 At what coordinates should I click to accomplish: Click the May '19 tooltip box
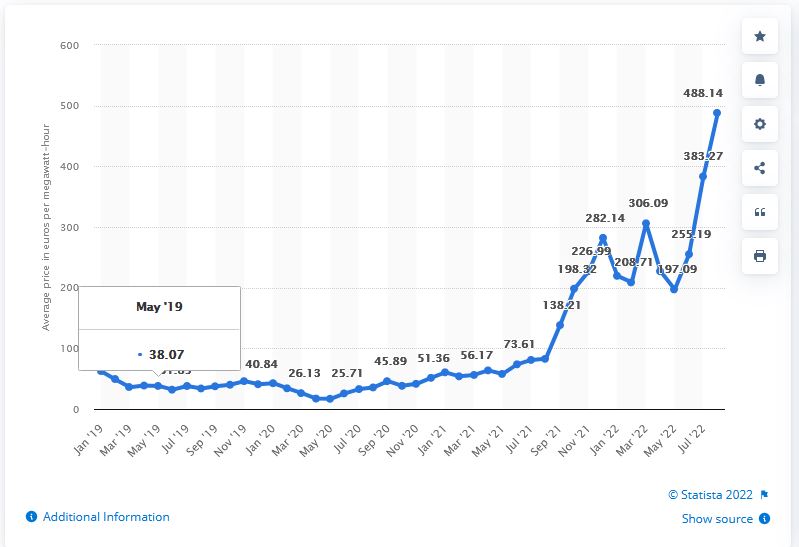(x=159, y=329)
